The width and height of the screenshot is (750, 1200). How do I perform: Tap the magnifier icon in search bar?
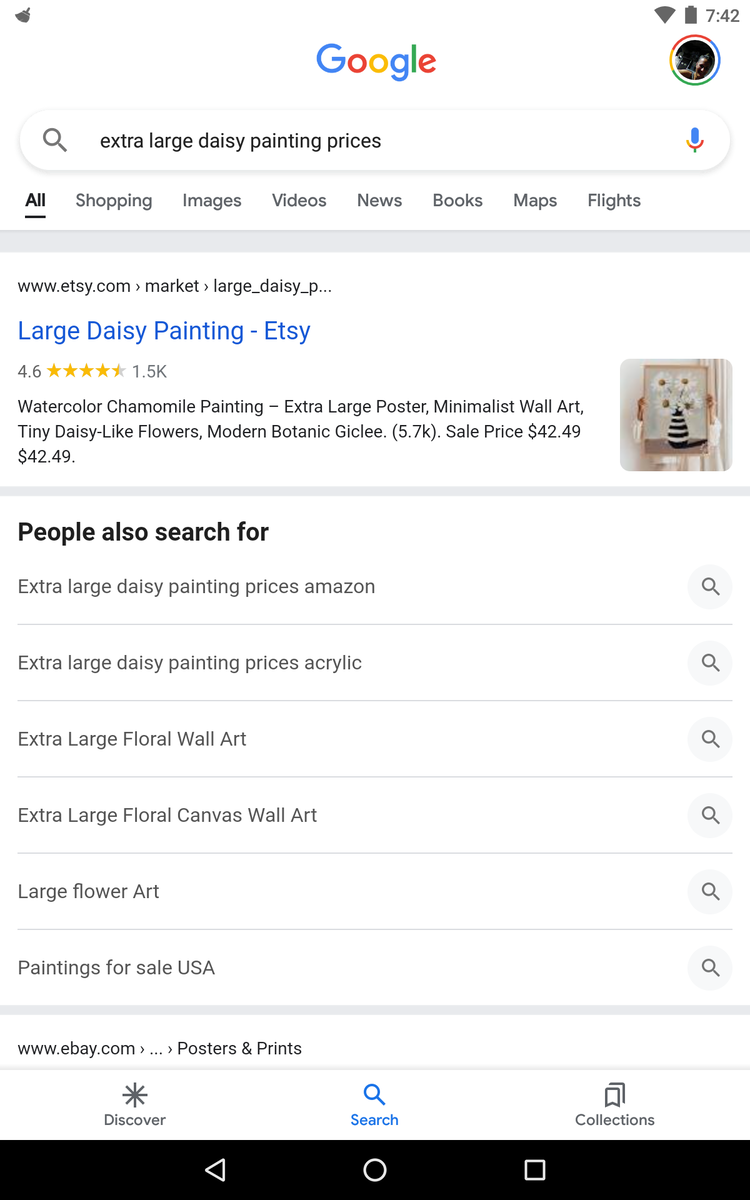tap(55, 141)
